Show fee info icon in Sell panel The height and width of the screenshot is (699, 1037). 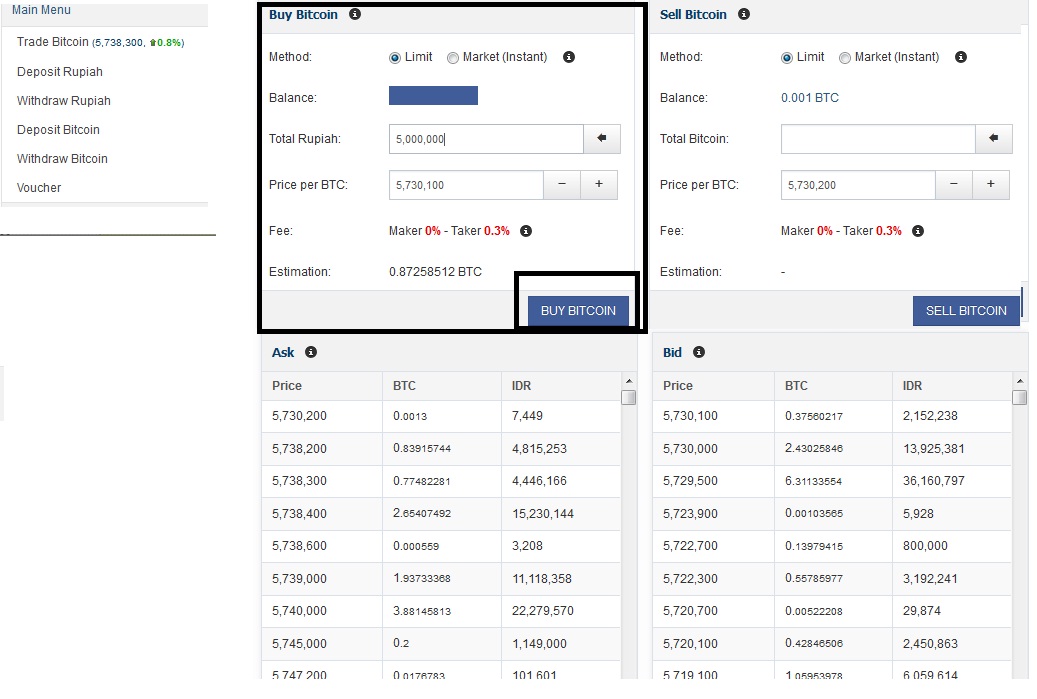point(918,231)
